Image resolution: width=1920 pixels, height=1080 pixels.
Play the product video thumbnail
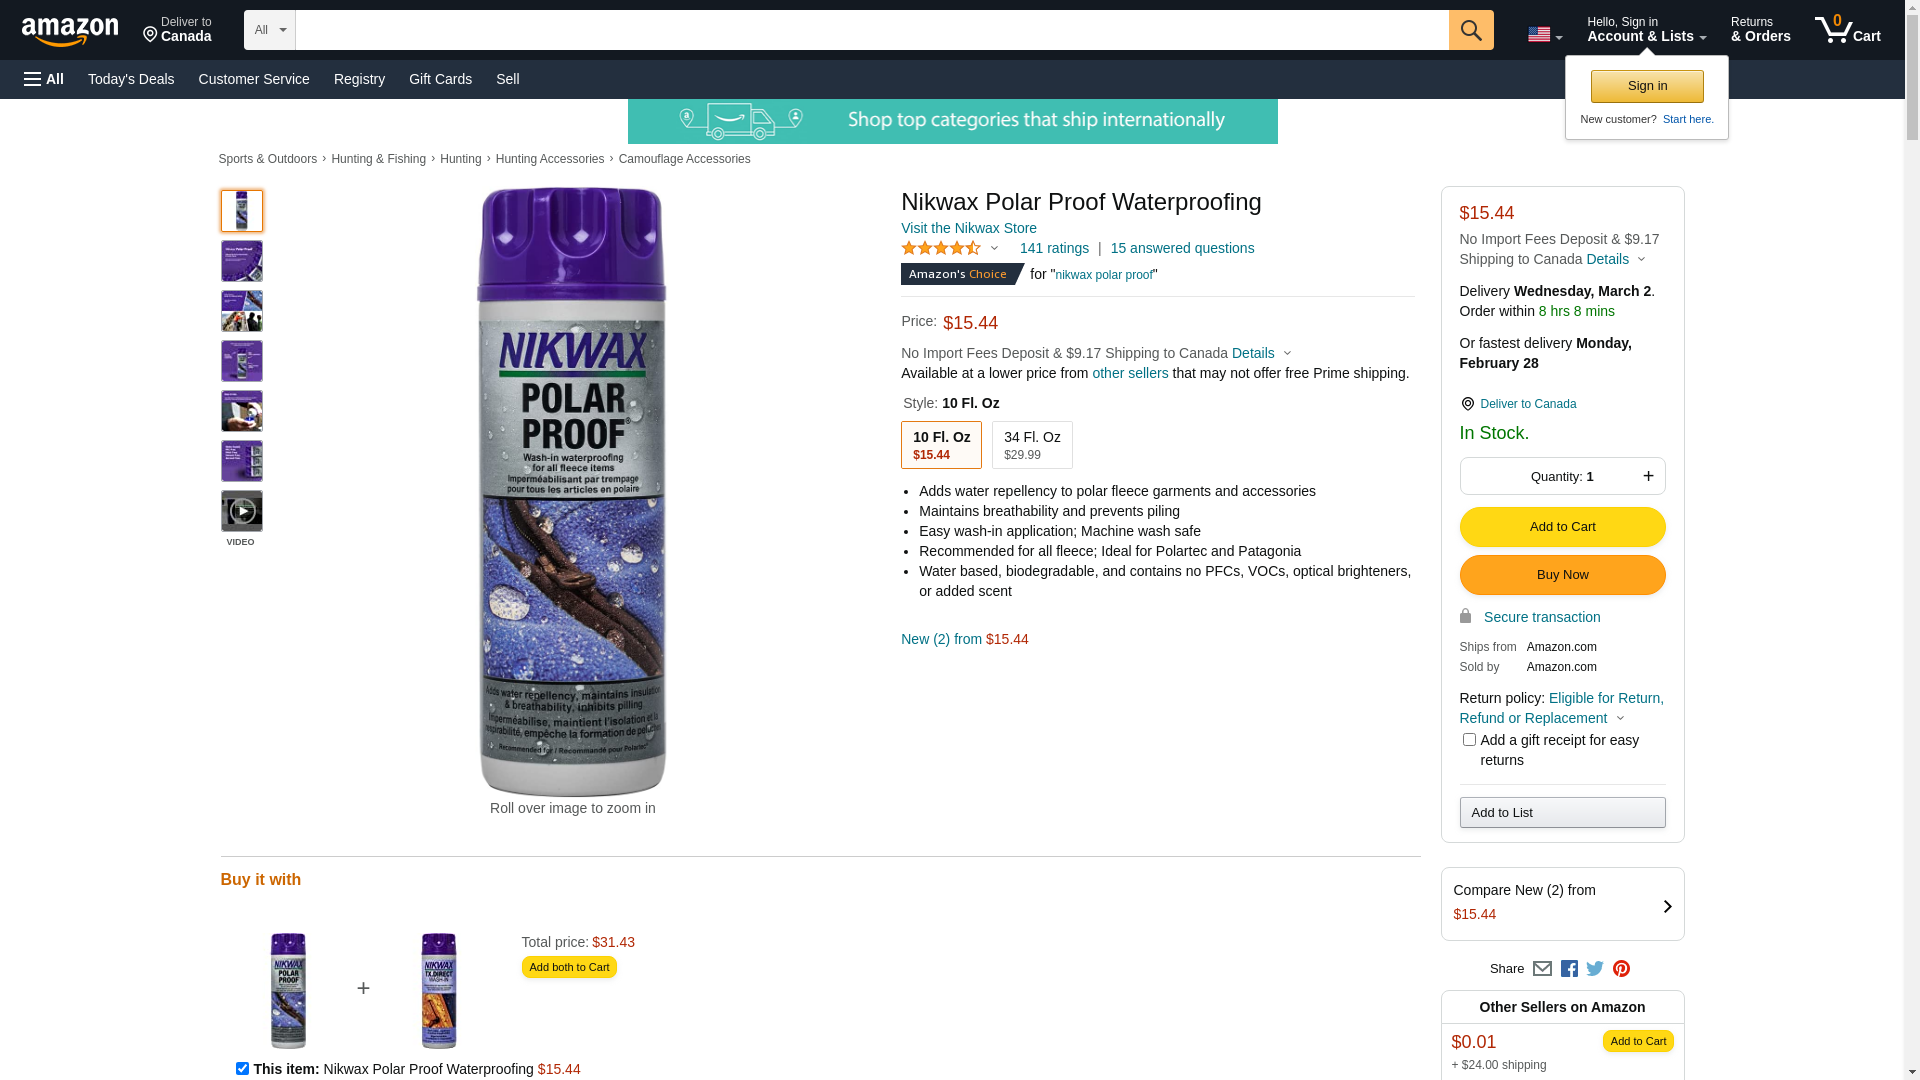[241, 511]
